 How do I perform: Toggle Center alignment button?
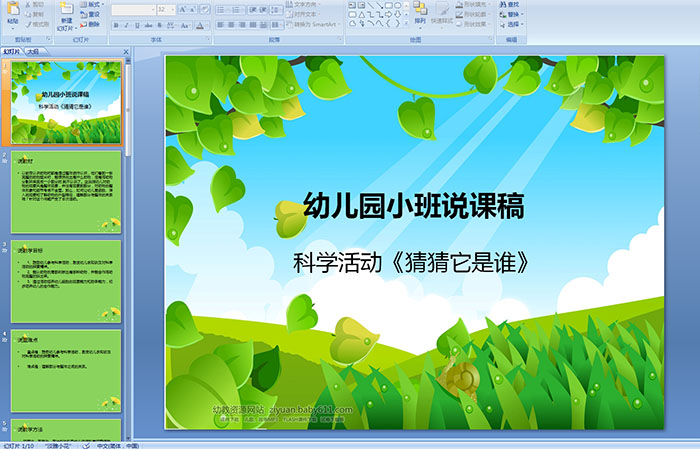231,25
